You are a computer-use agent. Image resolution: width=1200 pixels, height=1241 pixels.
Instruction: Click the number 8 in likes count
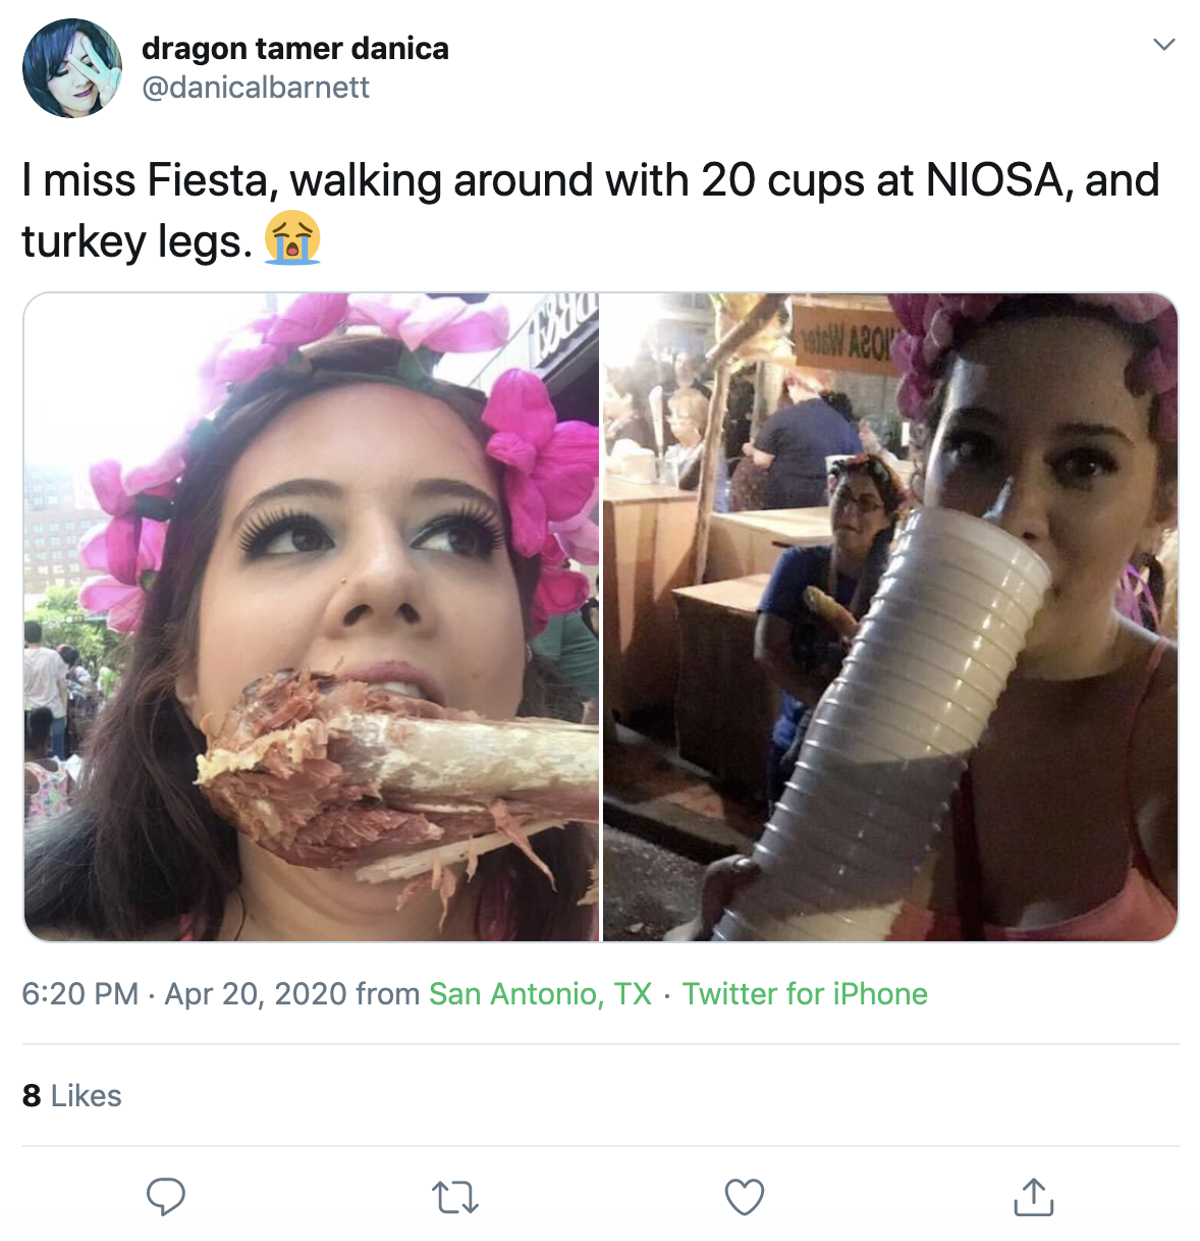point(32,1096)
